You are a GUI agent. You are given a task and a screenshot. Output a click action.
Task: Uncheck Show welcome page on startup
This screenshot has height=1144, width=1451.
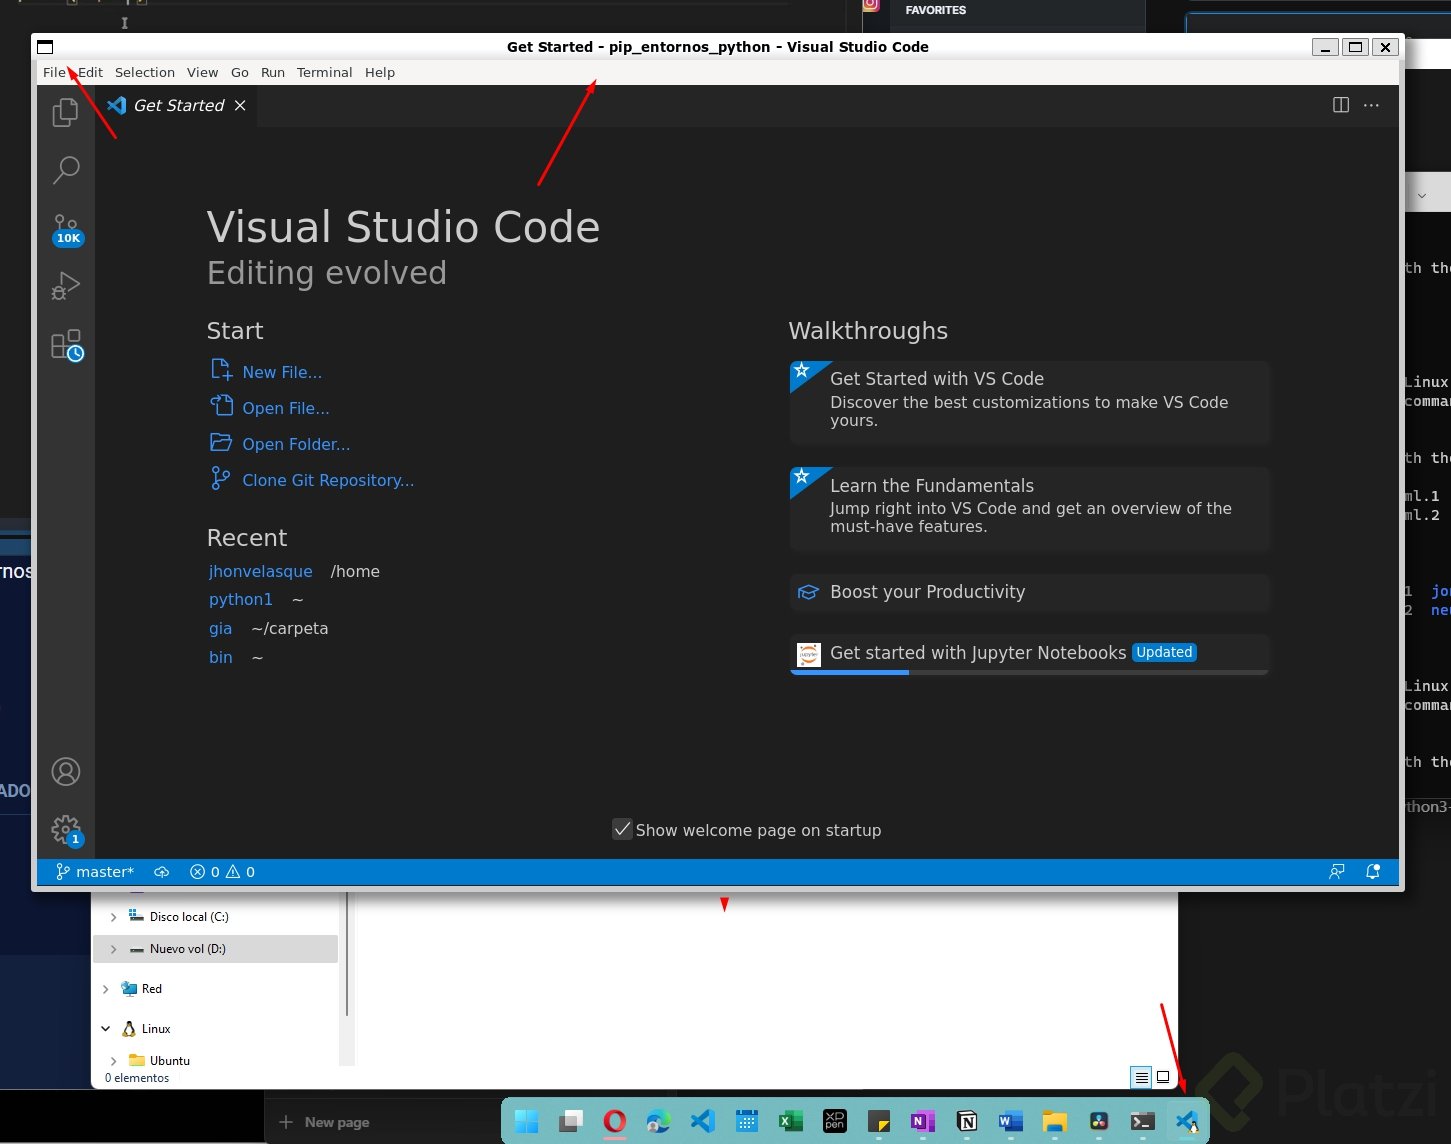click(622, 829)
